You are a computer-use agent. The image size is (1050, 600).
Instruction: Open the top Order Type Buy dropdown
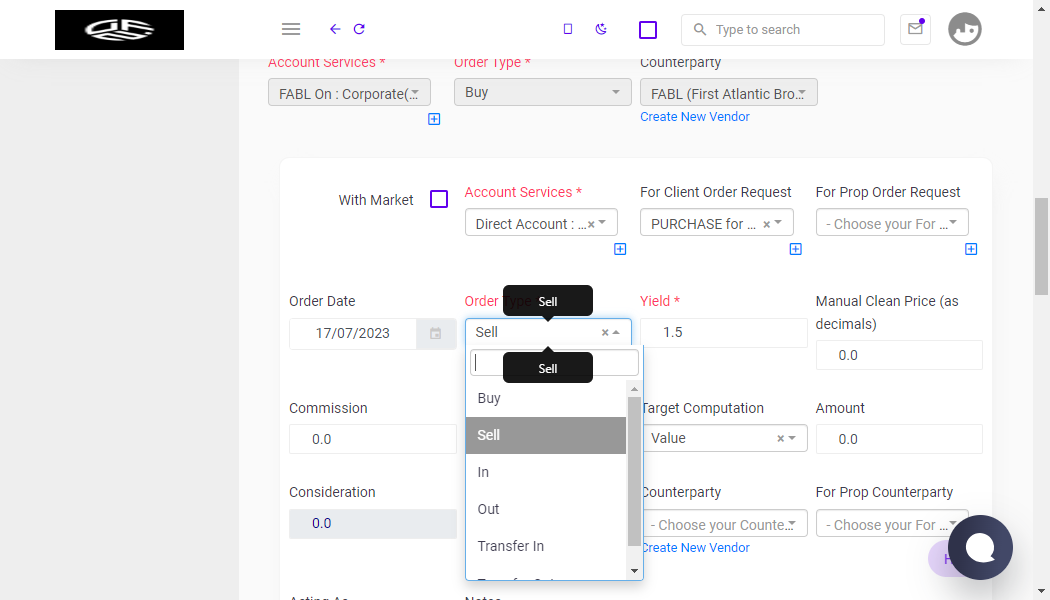click(542, 92)
